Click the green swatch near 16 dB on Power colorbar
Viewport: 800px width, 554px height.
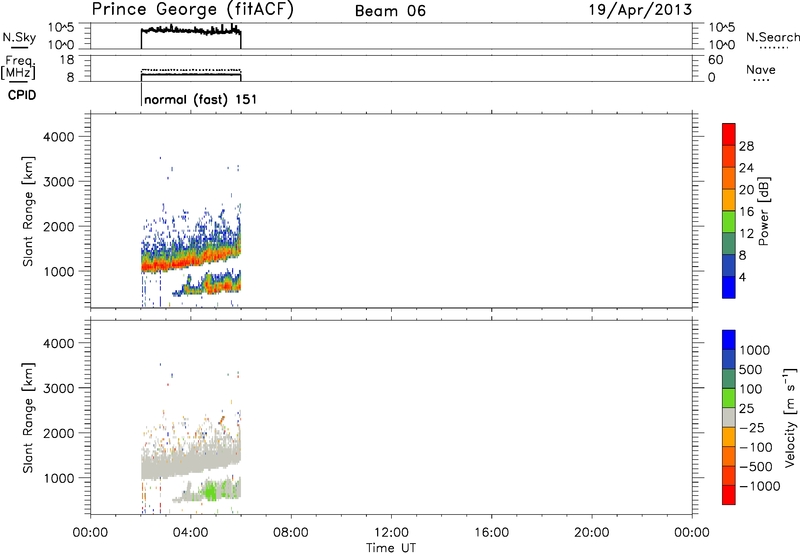[729, 221]
